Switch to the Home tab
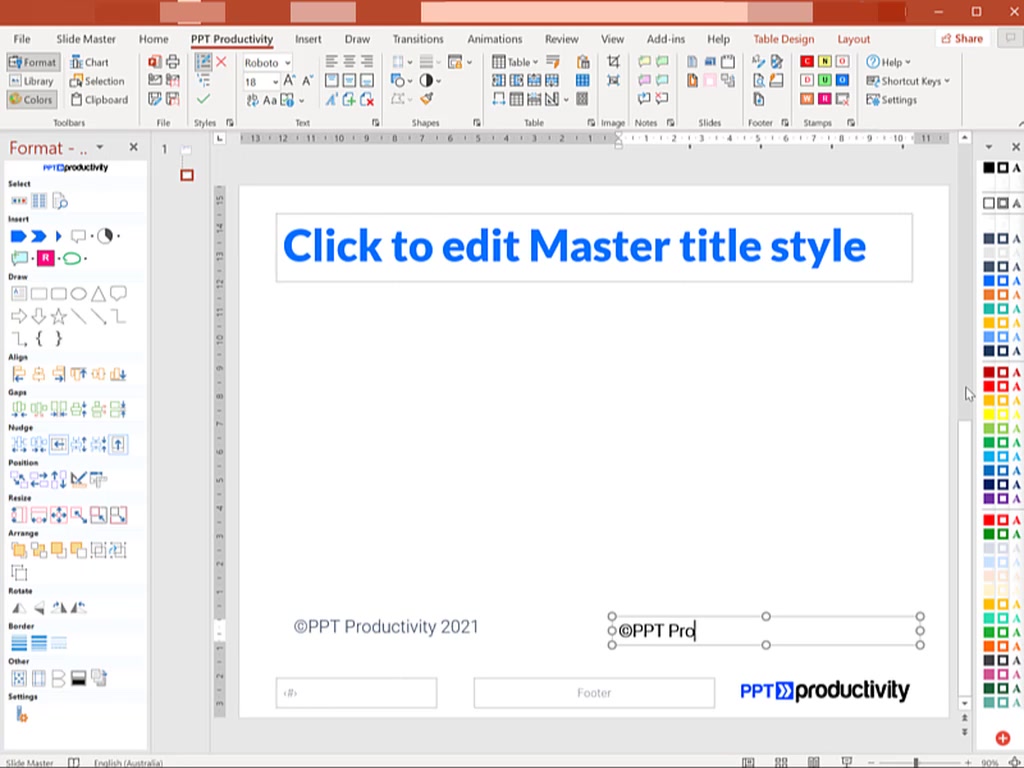This screenshot has width=1024, height=768. pos(153,39)
